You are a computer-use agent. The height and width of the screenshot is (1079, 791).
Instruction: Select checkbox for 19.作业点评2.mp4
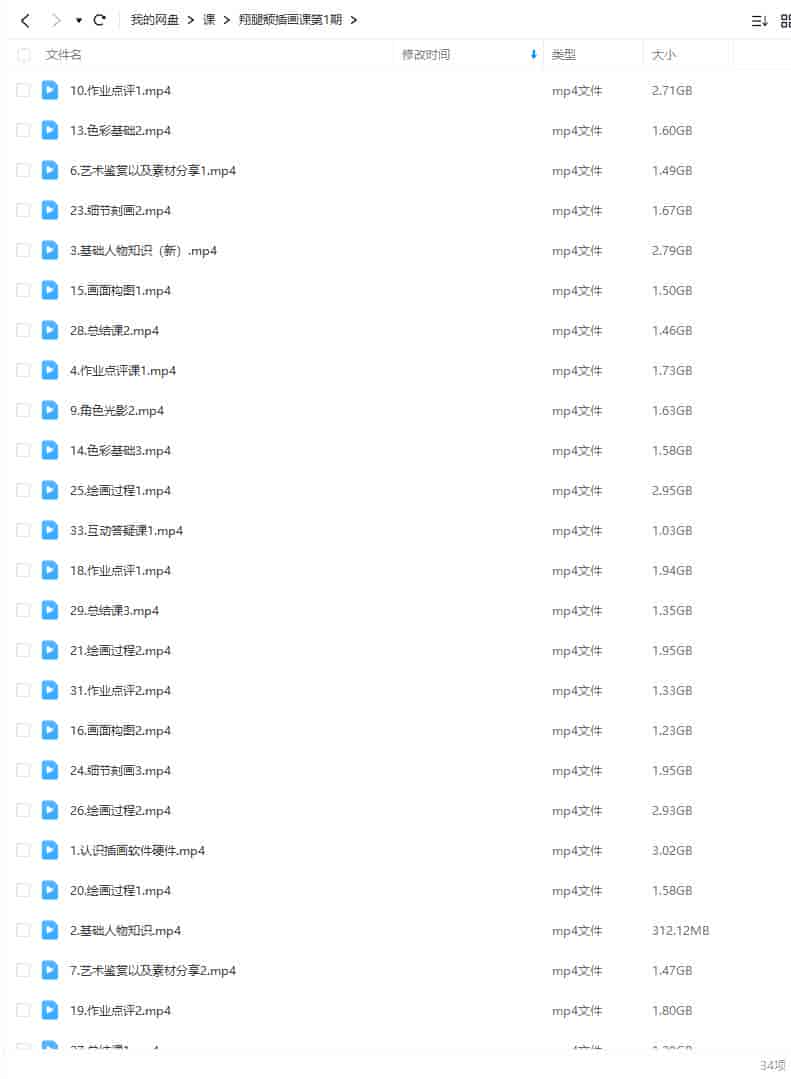(x=23, y=1010)
